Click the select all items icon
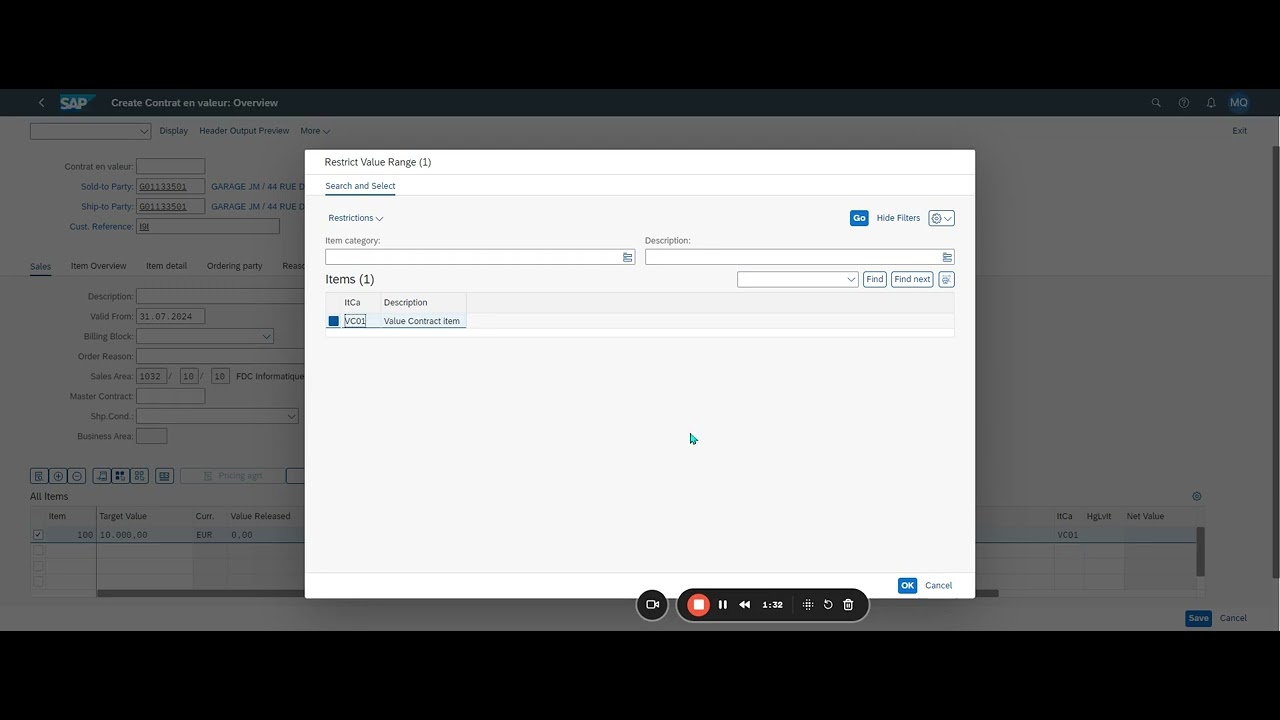Image resolution: width=1280 pixels, height=720 pixels. (120, 476)
